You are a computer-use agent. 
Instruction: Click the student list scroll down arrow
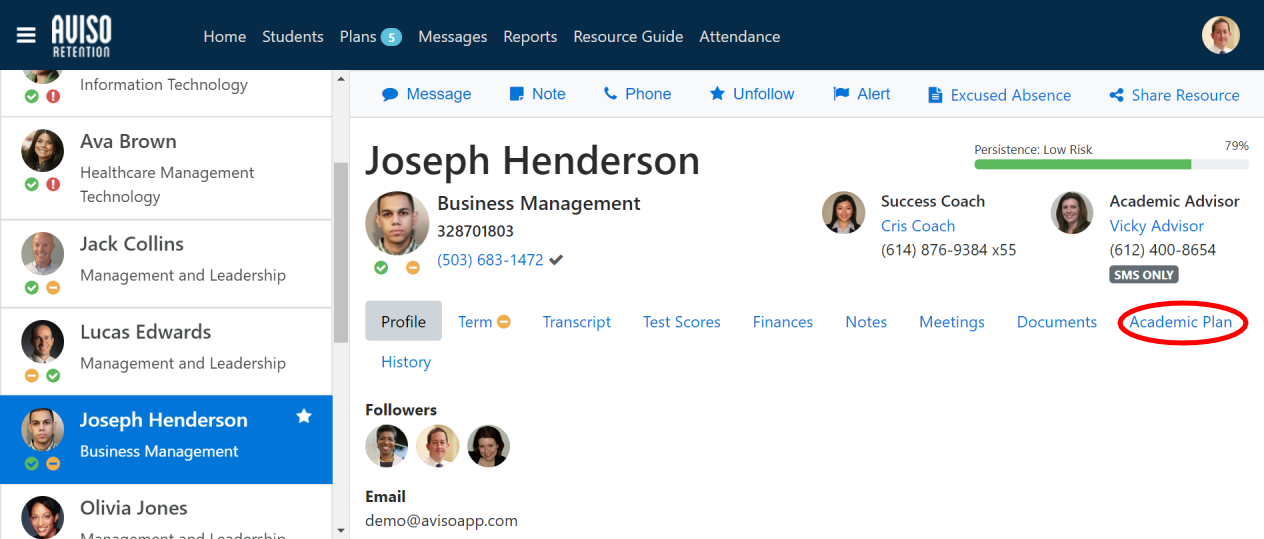[x=340, y=530]
